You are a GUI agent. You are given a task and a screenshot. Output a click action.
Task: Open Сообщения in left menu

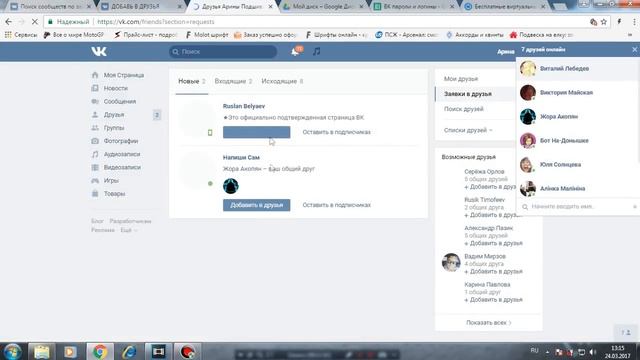point(120,101)
